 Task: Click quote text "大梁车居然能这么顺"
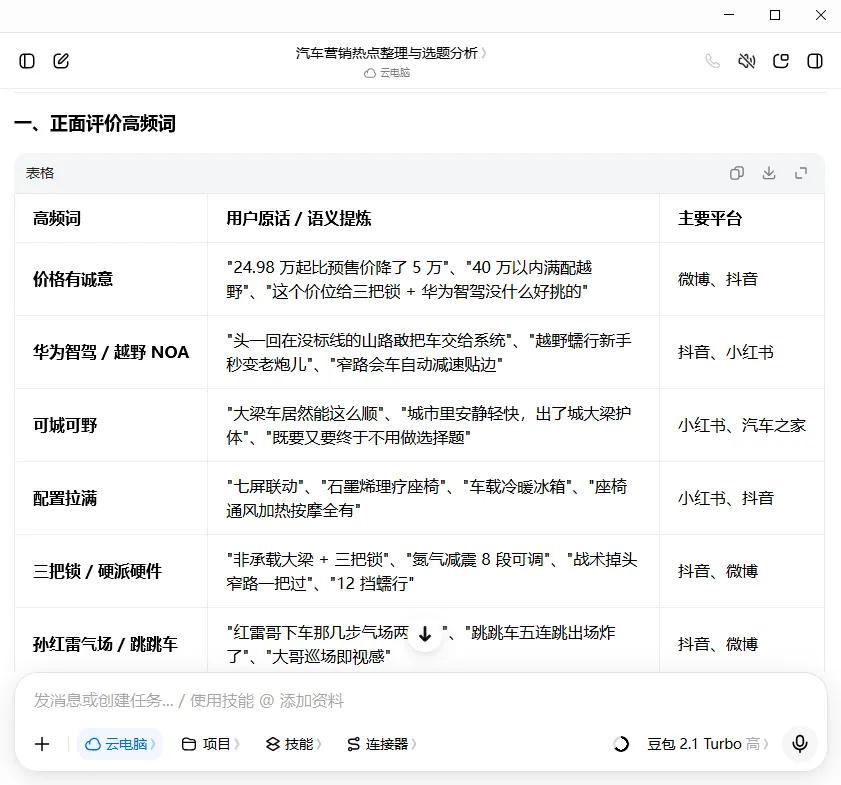click(306, 413)
